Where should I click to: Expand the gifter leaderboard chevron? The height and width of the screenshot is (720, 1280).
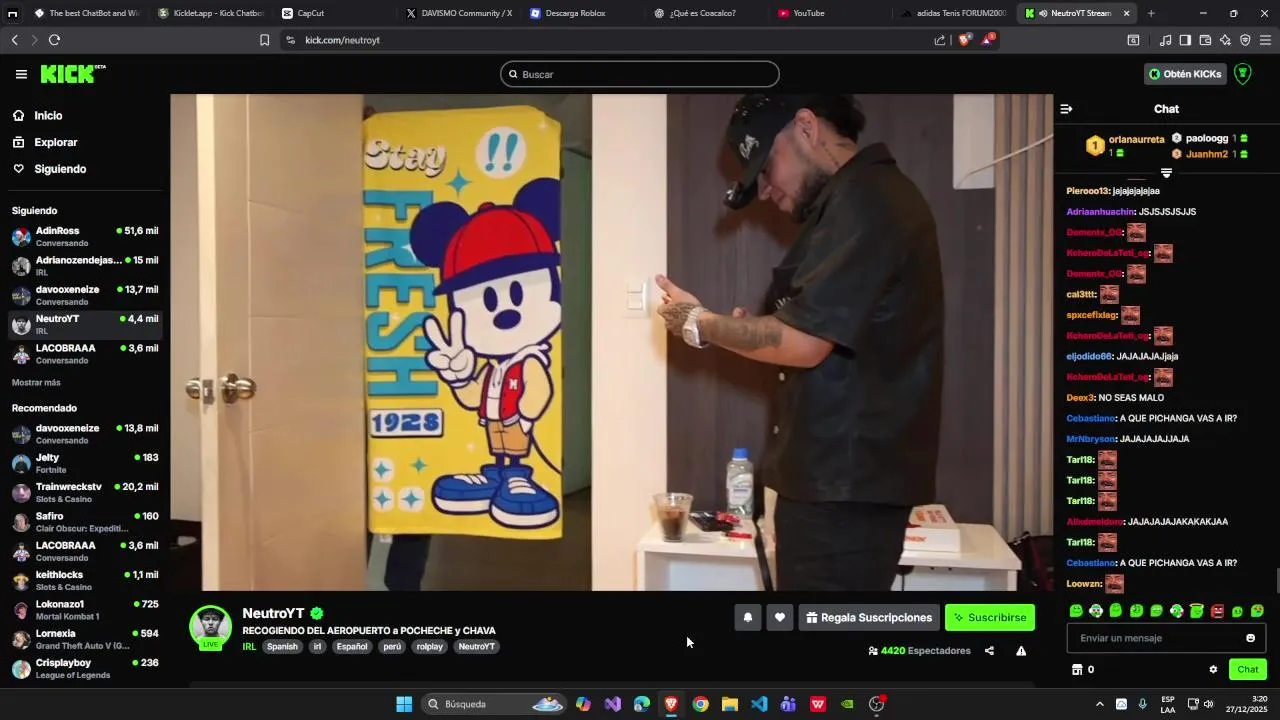[1166, 173]
